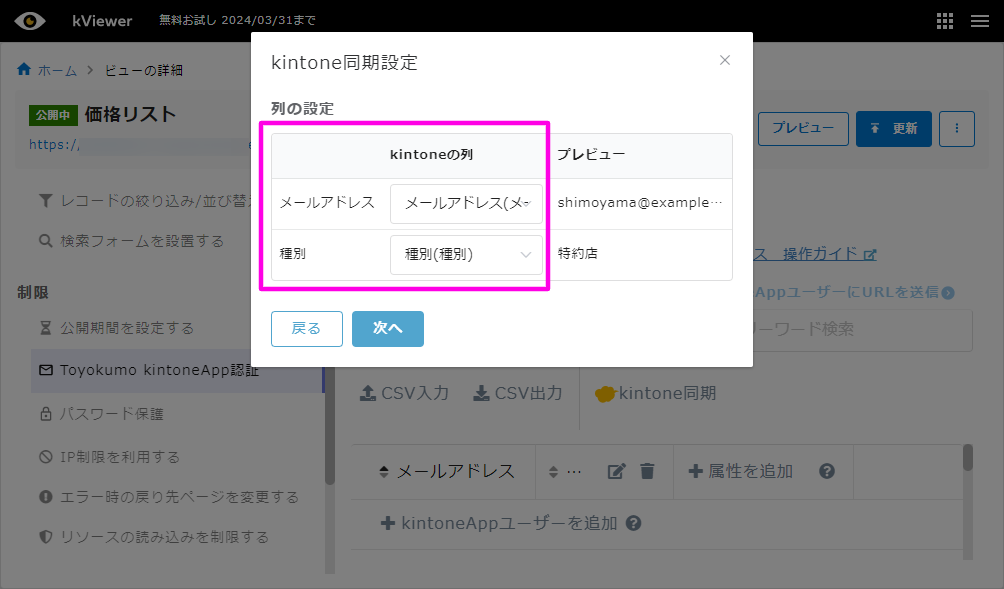Click the funnel filter icon in sidebar

[45, 201]
